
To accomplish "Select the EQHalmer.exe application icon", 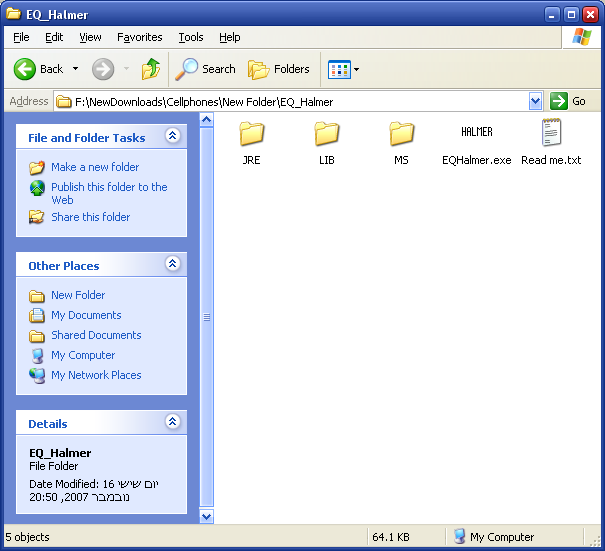I will tap(476, 133).
